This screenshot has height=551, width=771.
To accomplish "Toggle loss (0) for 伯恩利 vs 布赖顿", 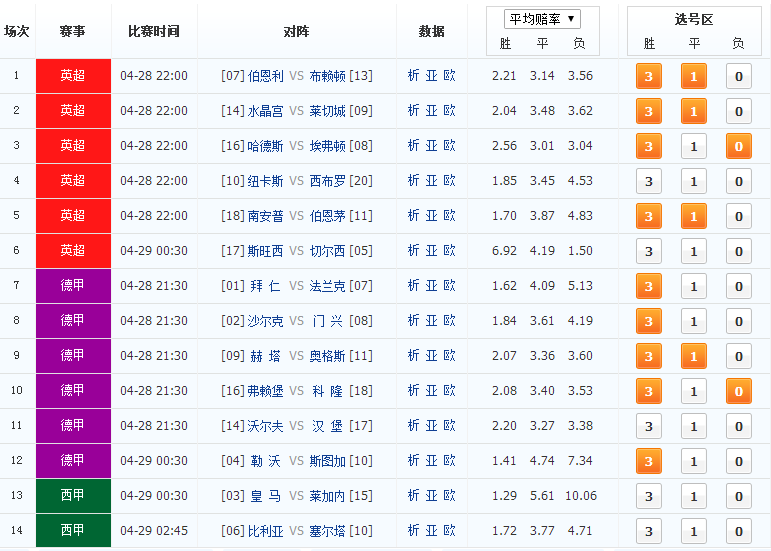I will click(739, 76).
